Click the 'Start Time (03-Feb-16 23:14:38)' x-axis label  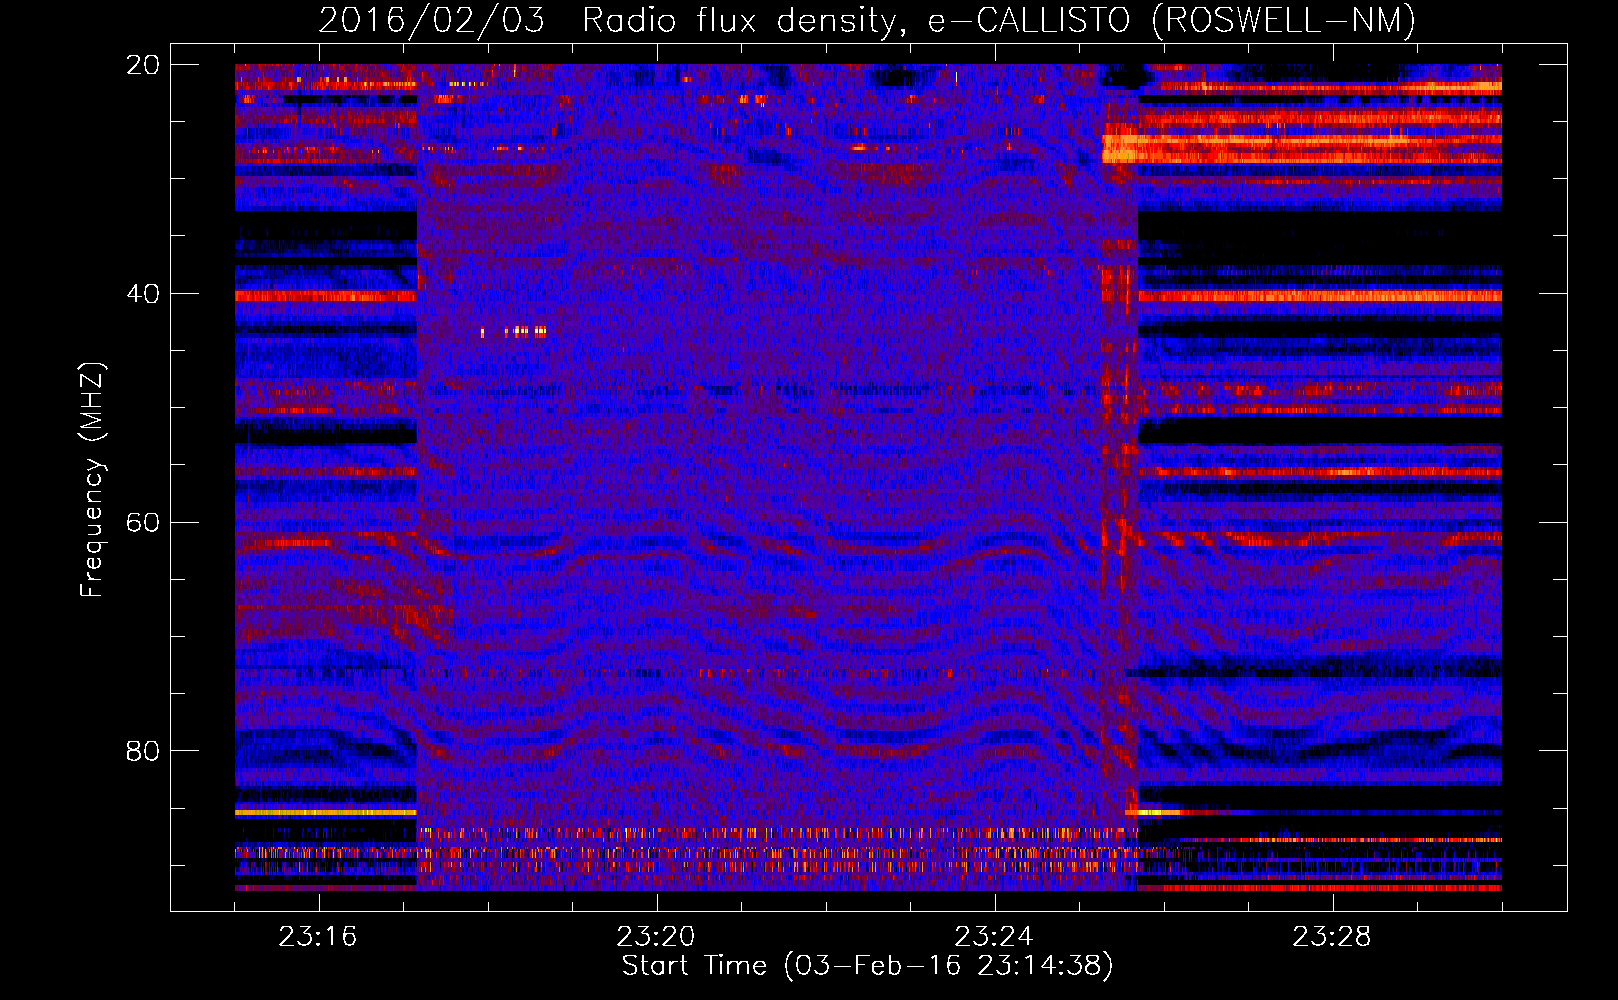coord(867,966)
